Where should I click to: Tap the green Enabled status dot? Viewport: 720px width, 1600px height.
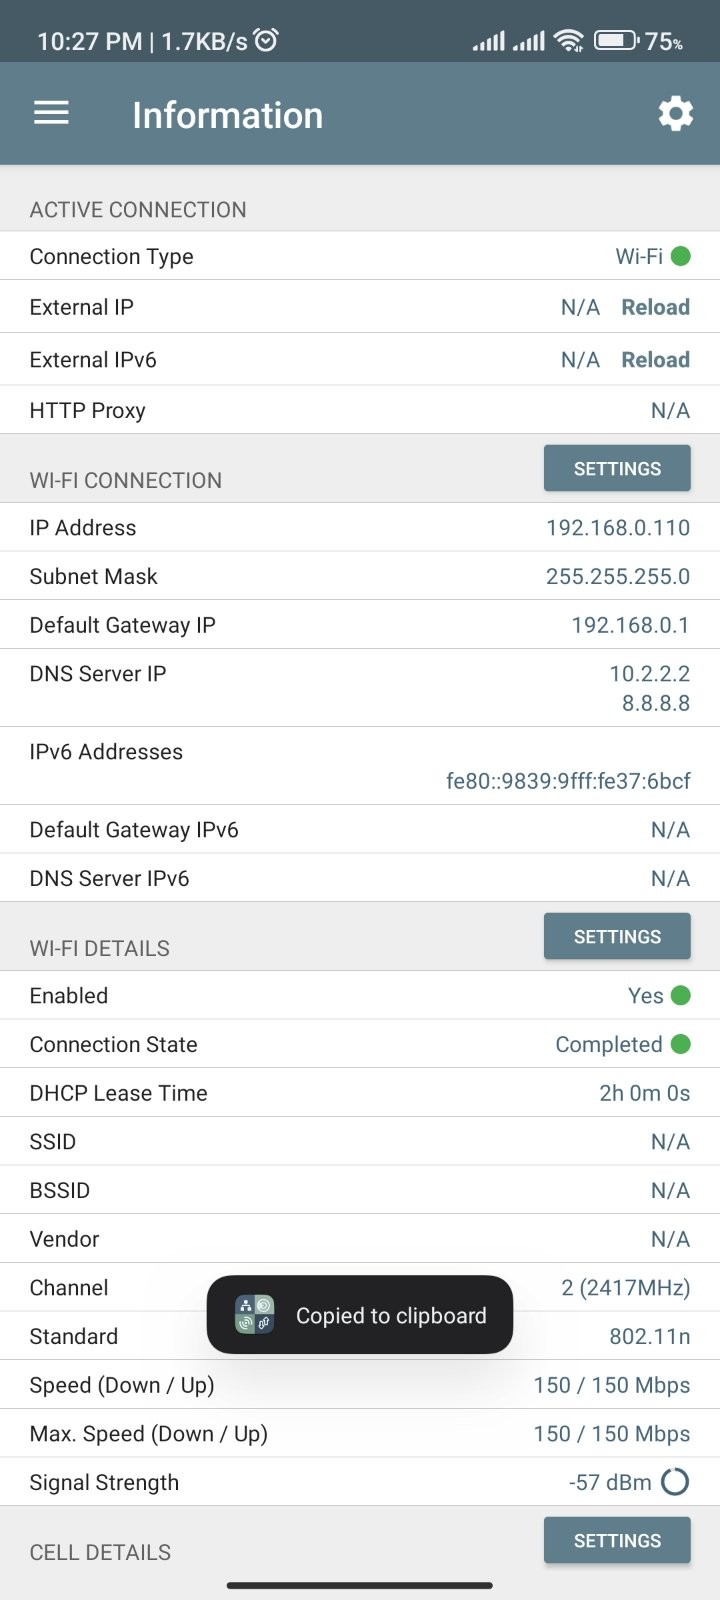[x=681, y=995]
